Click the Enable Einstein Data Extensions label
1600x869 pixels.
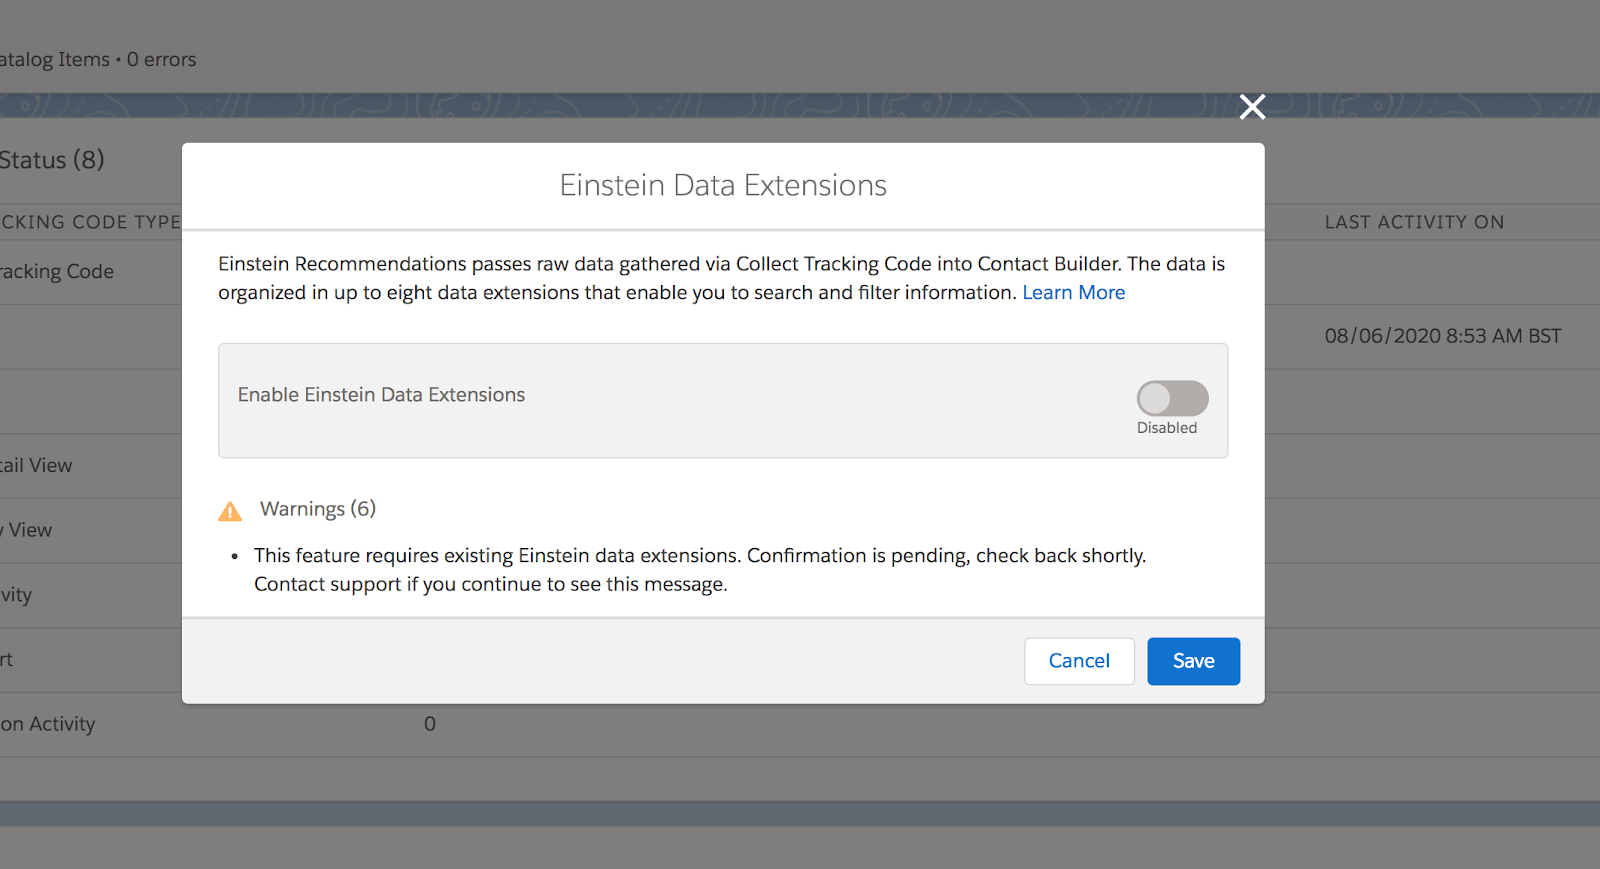[x=381, y=395]
